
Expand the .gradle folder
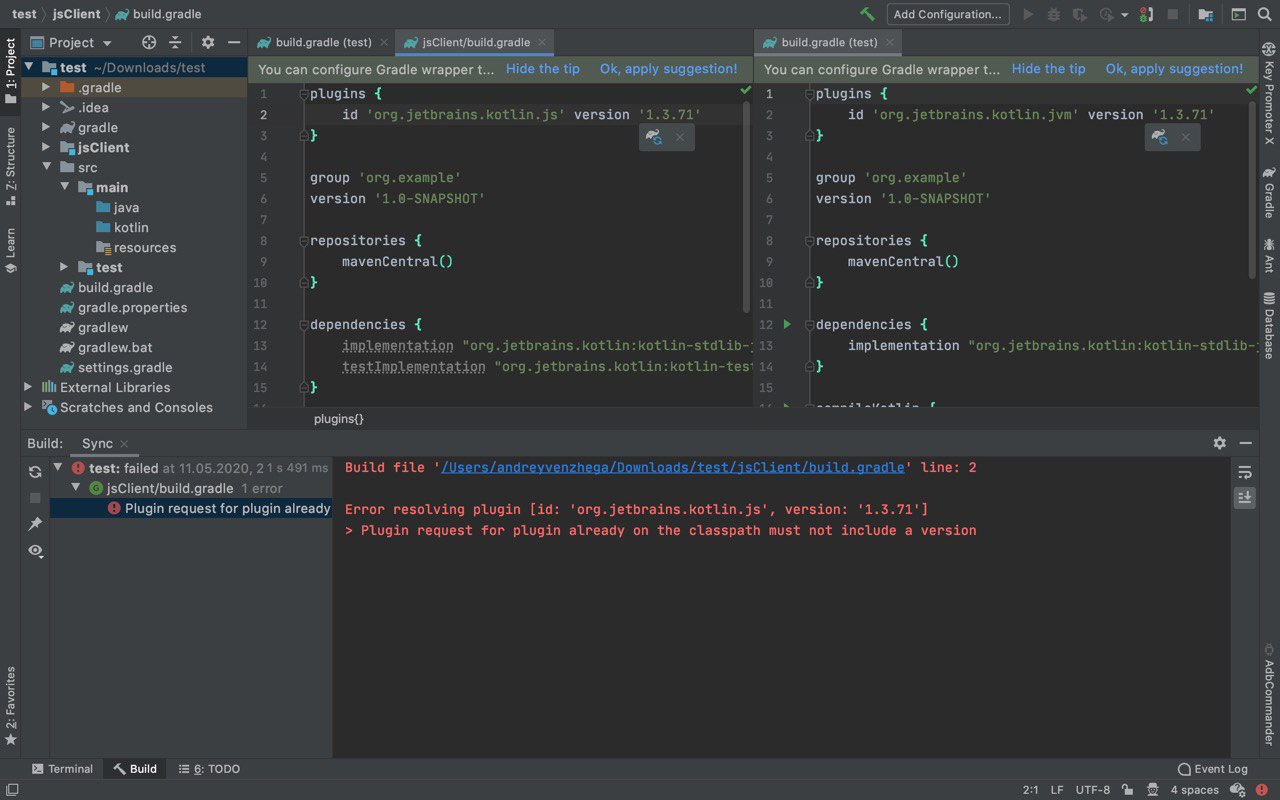coord(46,87)
